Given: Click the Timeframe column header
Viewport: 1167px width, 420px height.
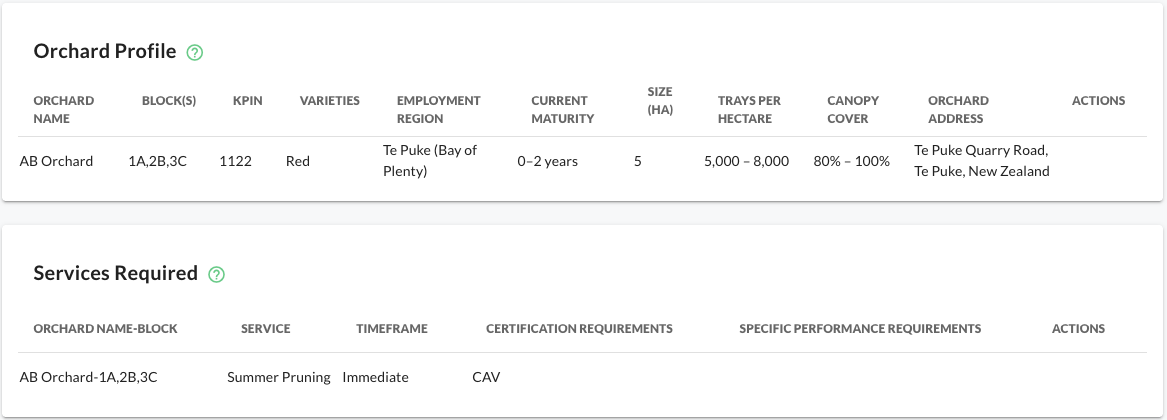Looking at the screenshot, I should (x=392, y=329).
